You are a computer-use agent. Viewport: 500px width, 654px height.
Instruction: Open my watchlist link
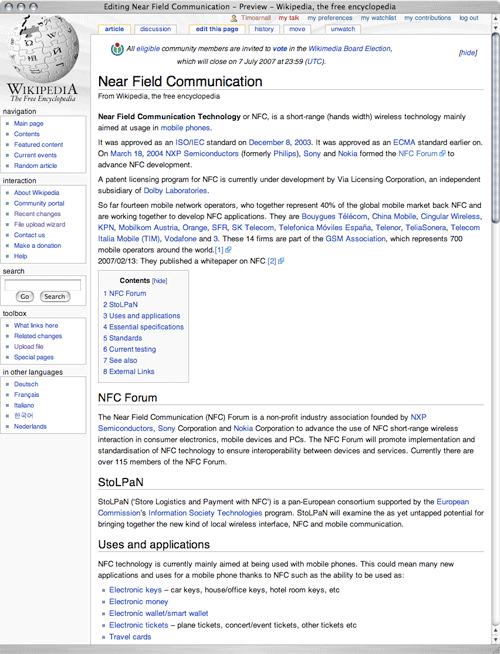click(x=379, y=18)
